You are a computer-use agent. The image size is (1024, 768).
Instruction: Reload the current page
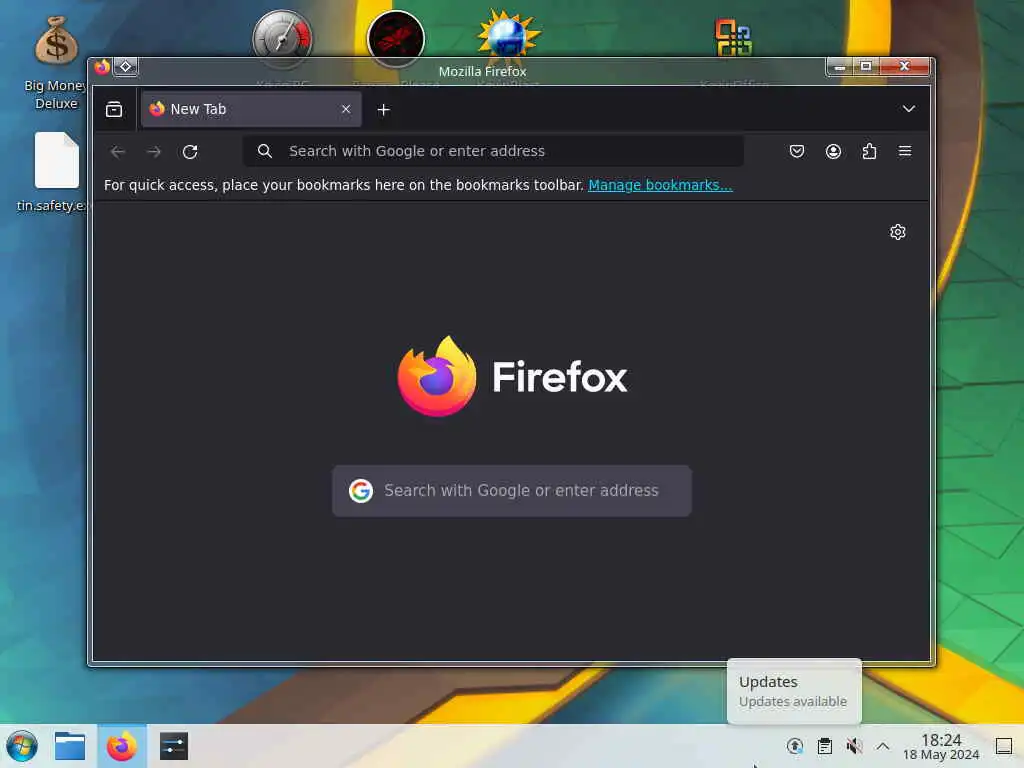click(190, 152)
